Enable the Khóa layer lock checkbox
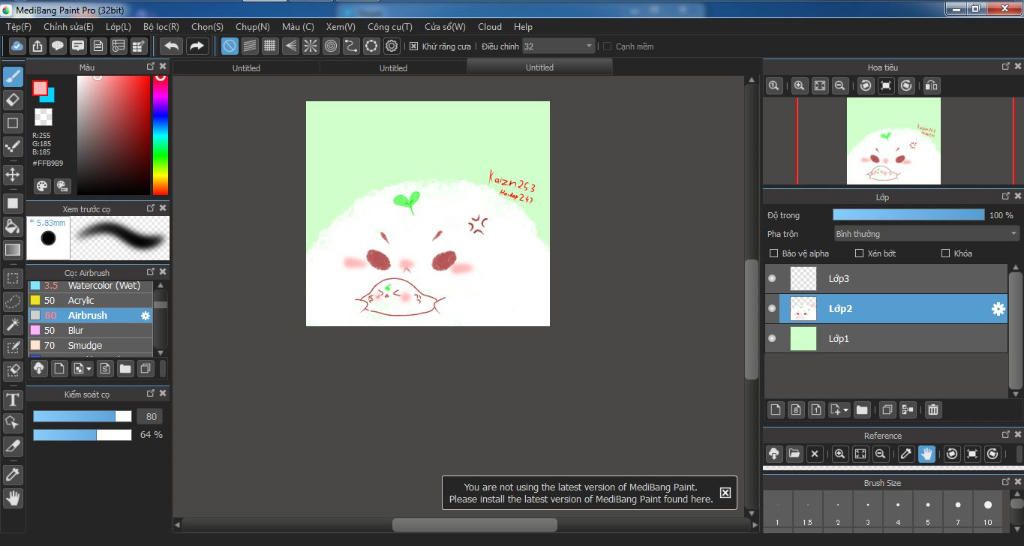 point(945,253)
